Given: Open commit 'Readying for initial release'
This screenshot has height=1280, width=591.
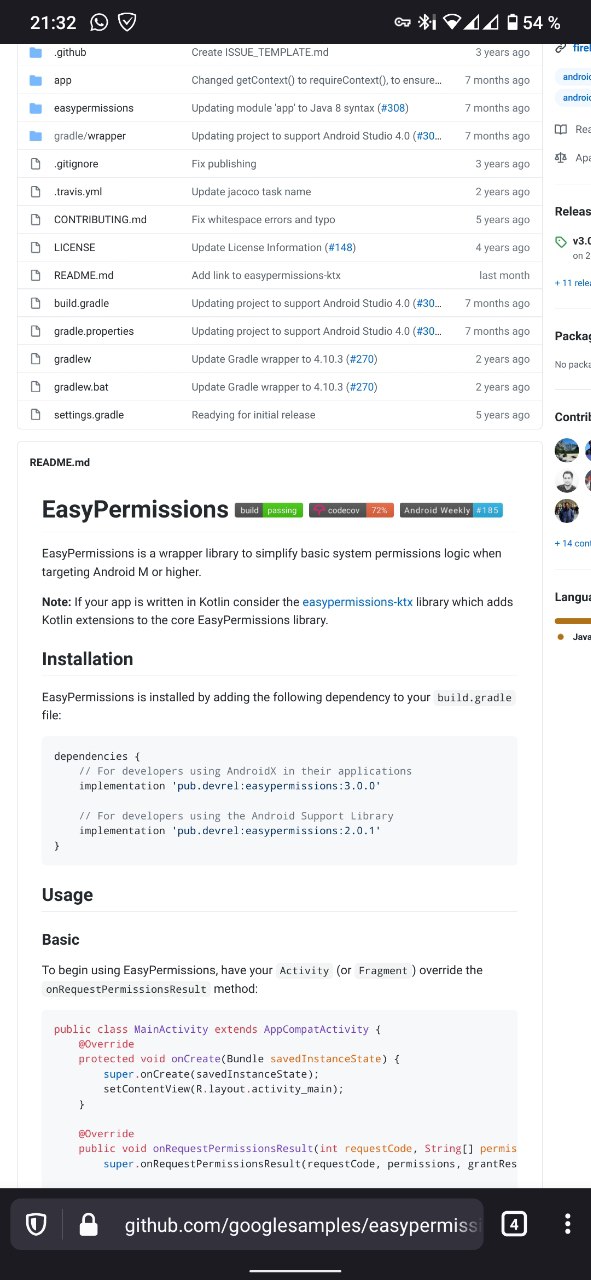Looking at the screenshot, I should [253, 415].
